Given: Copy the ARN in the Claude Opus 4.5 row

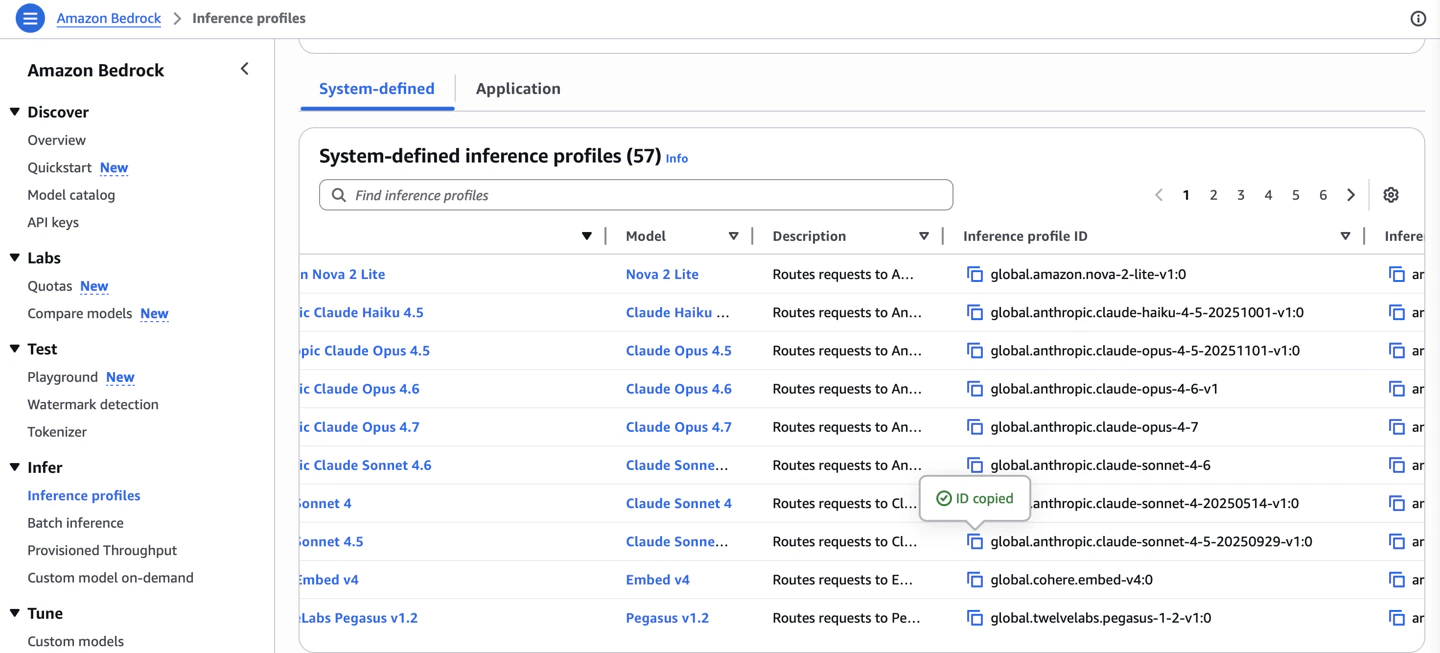Looking at the screenshot, I should 1397,350.
